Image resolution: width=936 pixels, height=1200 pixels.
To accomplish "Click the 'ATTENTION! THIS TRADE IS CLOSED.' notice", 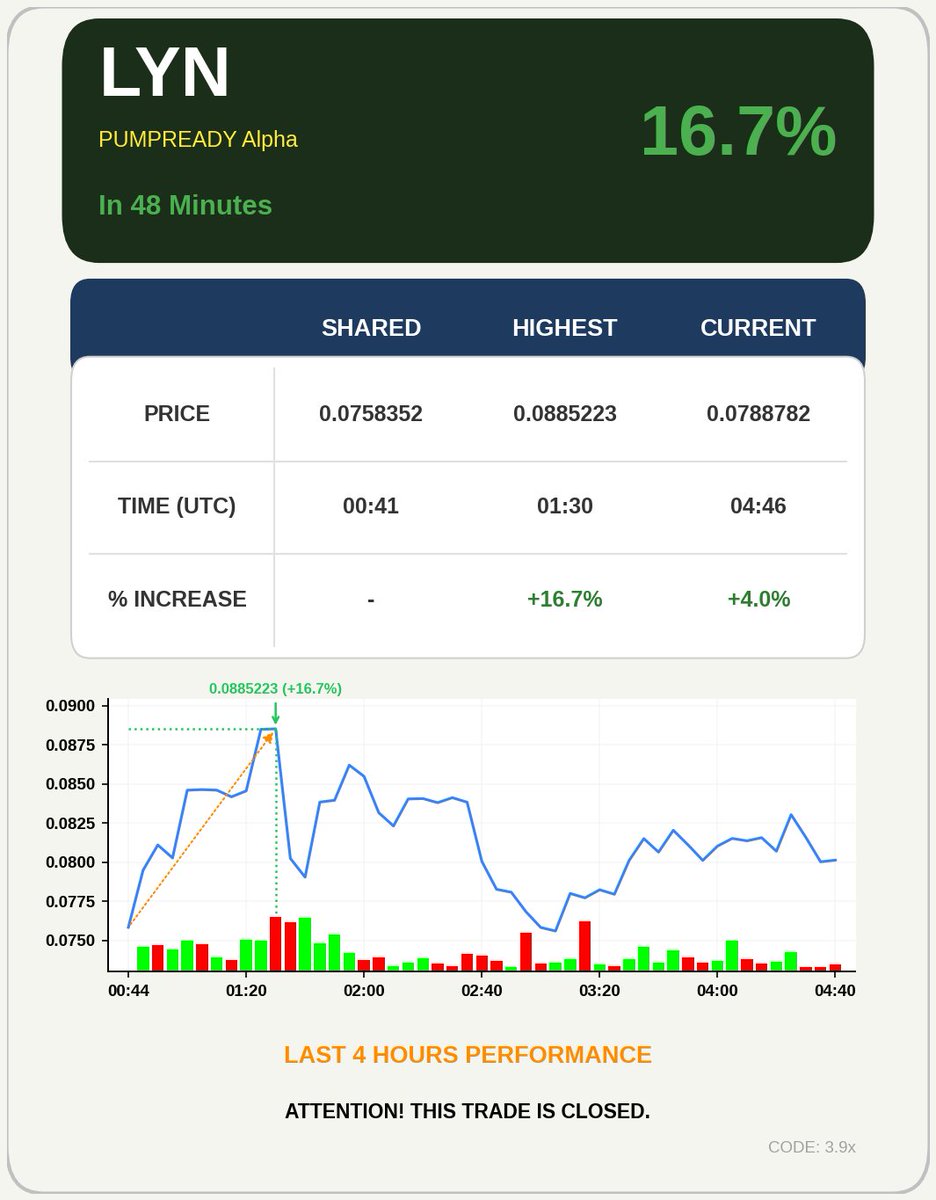I will [x=468, y=1111].
